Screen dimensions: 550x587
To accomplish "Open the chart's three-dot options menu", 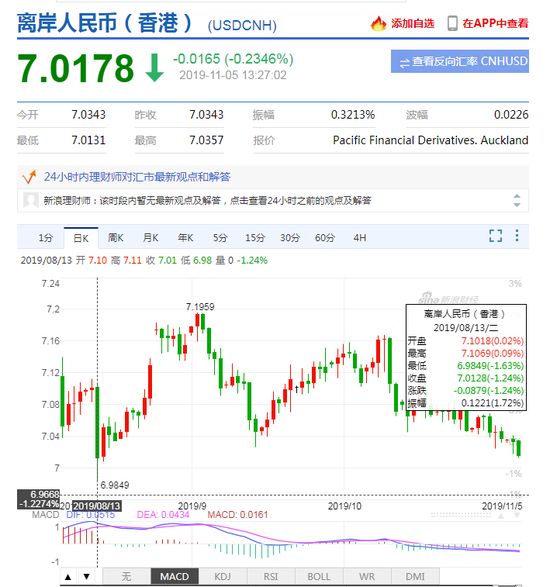I will pos(517,235).
